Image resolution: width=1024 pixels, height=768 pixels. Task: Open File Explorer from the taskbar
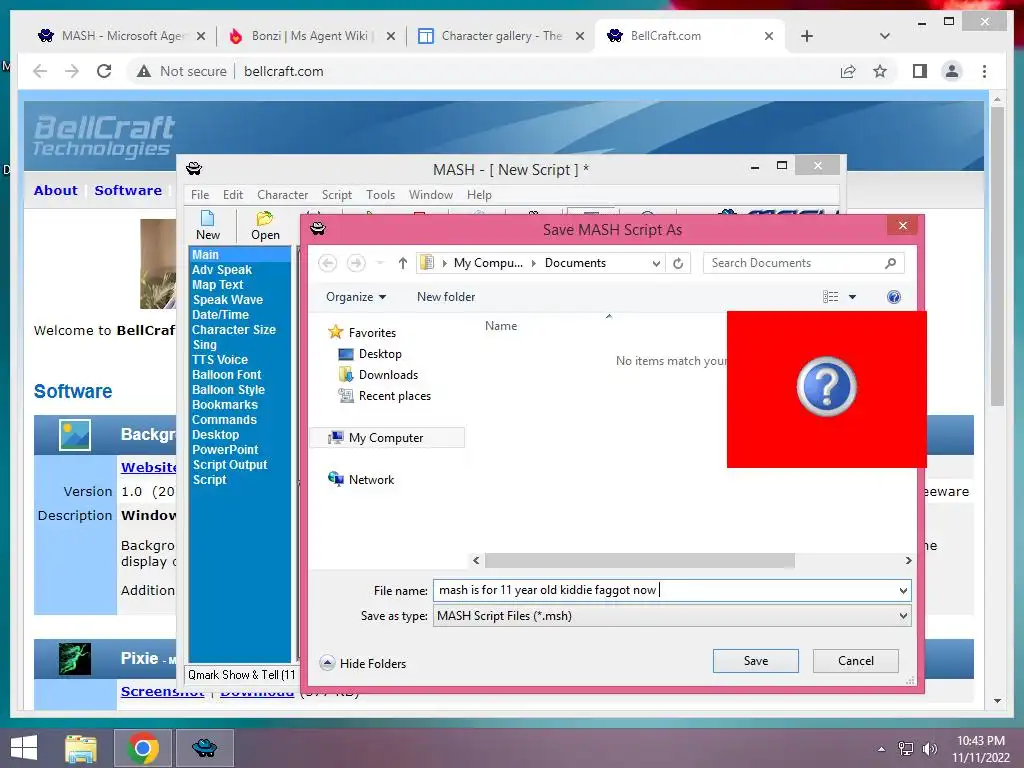(81, 748)
